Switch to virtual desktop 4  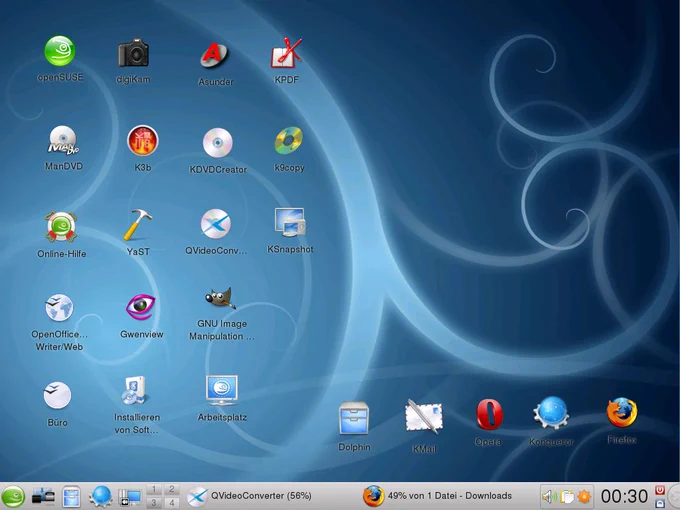pyautogui.click(x=172, y=503)
